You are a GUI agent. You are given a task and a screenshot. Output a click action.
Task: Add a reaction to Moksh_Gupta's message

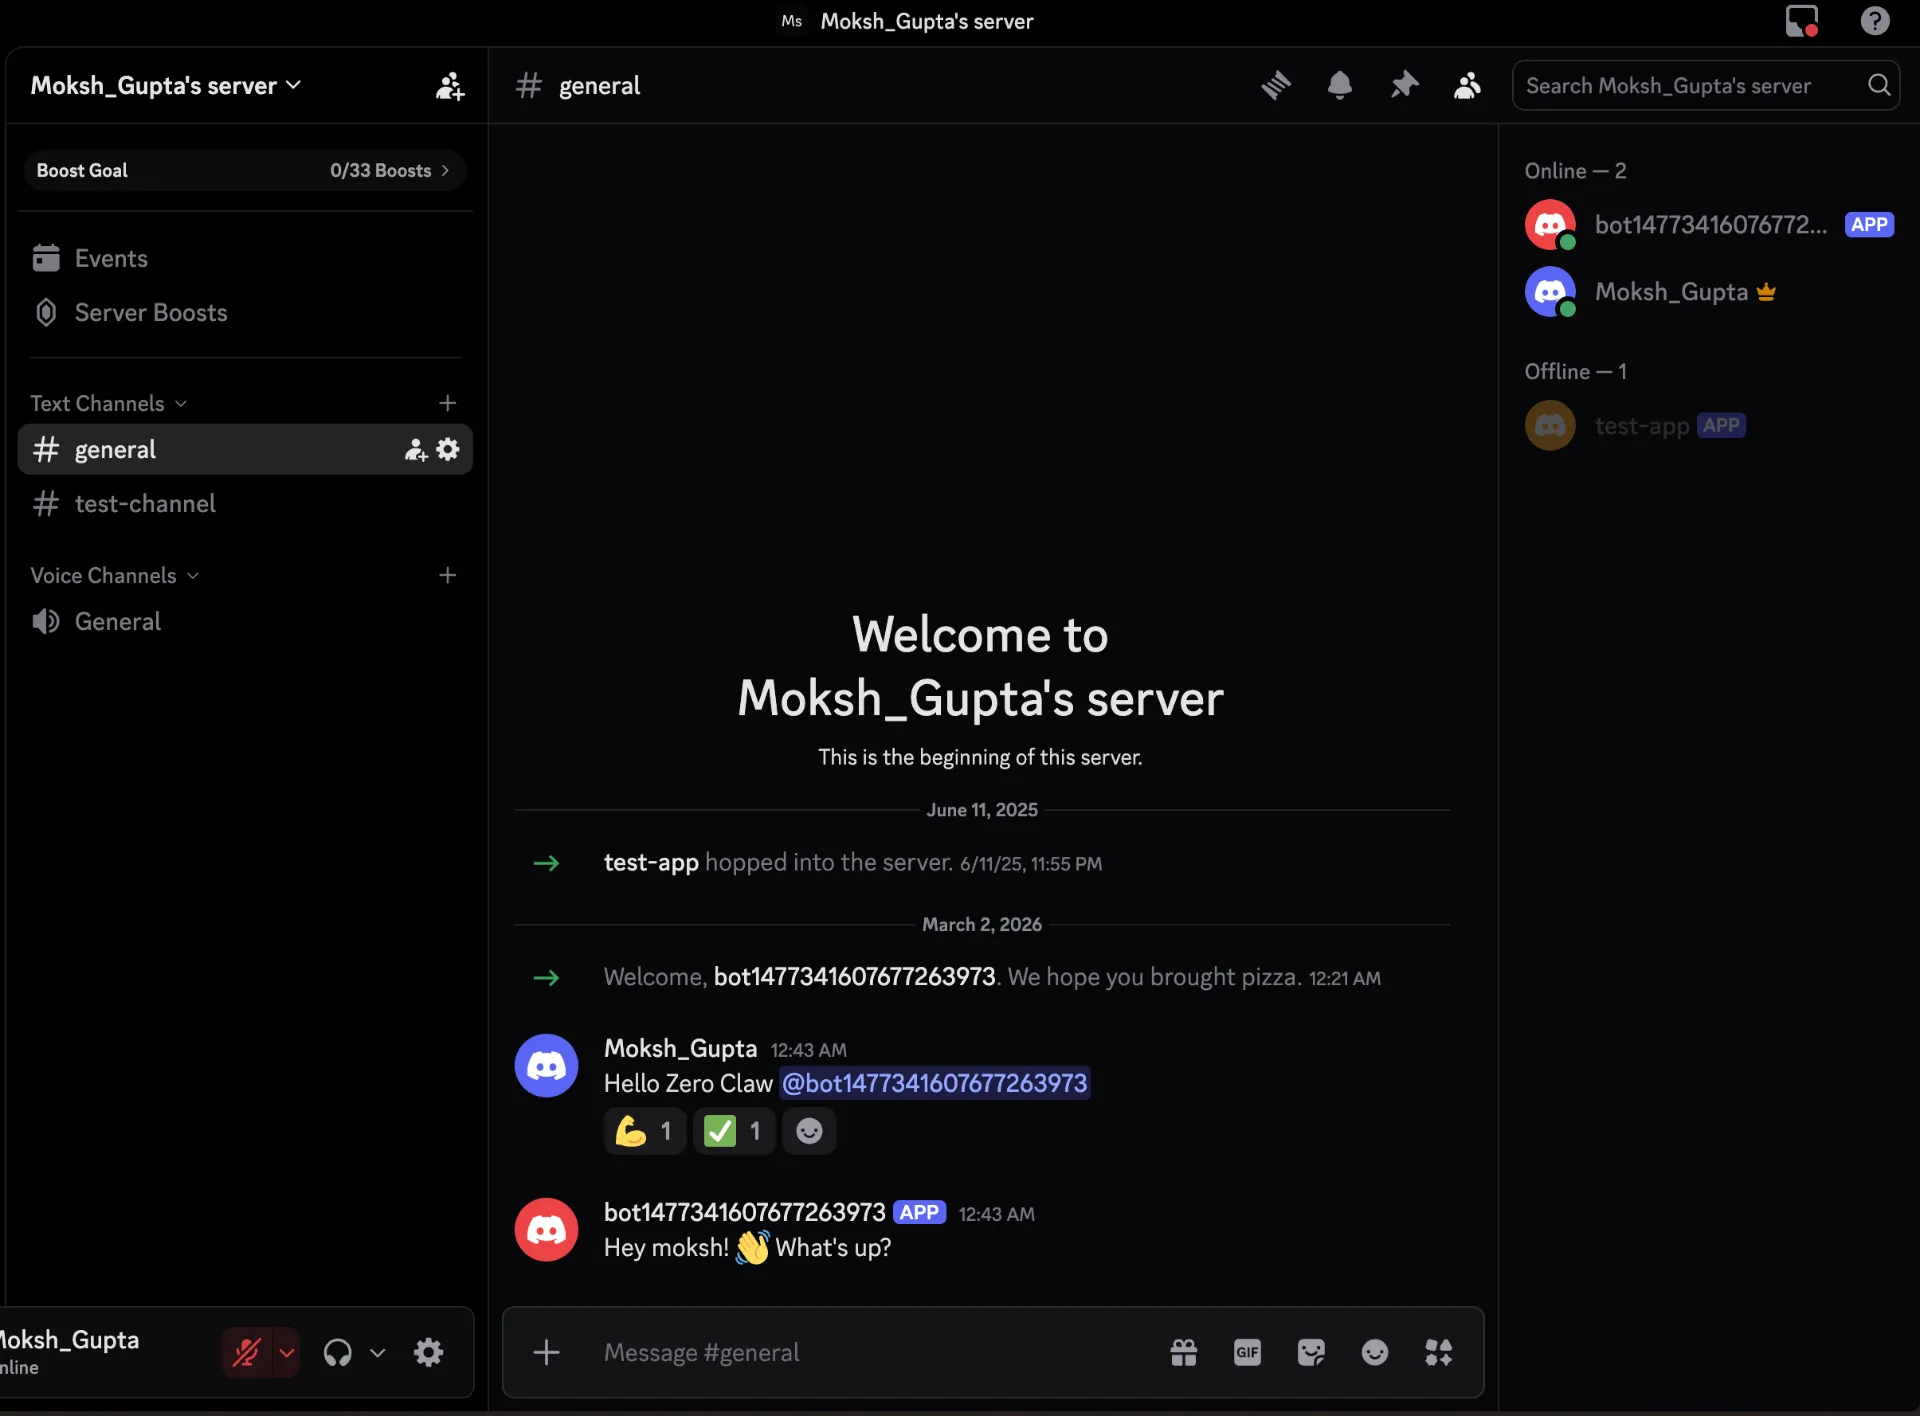tap(808, 1131)
